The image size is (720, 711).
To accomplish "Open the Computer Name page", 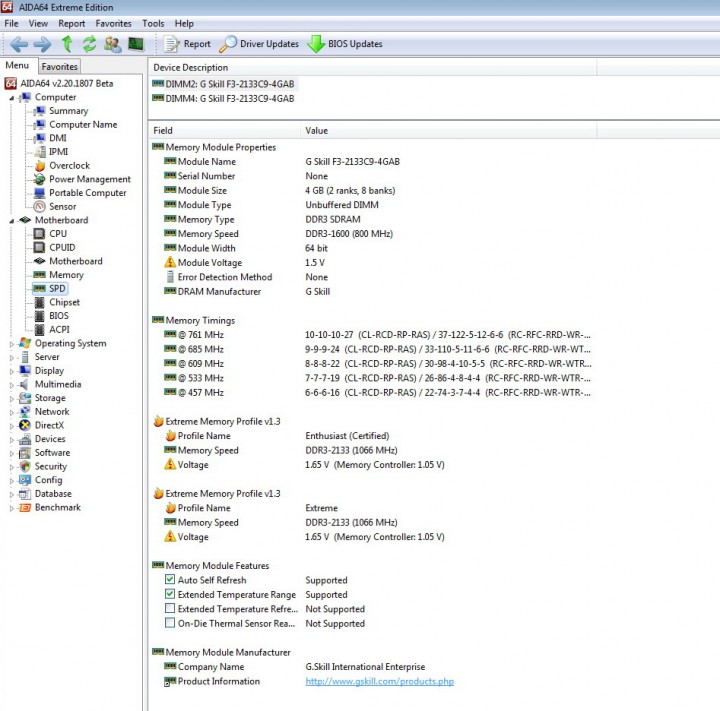I will (83, 124).
